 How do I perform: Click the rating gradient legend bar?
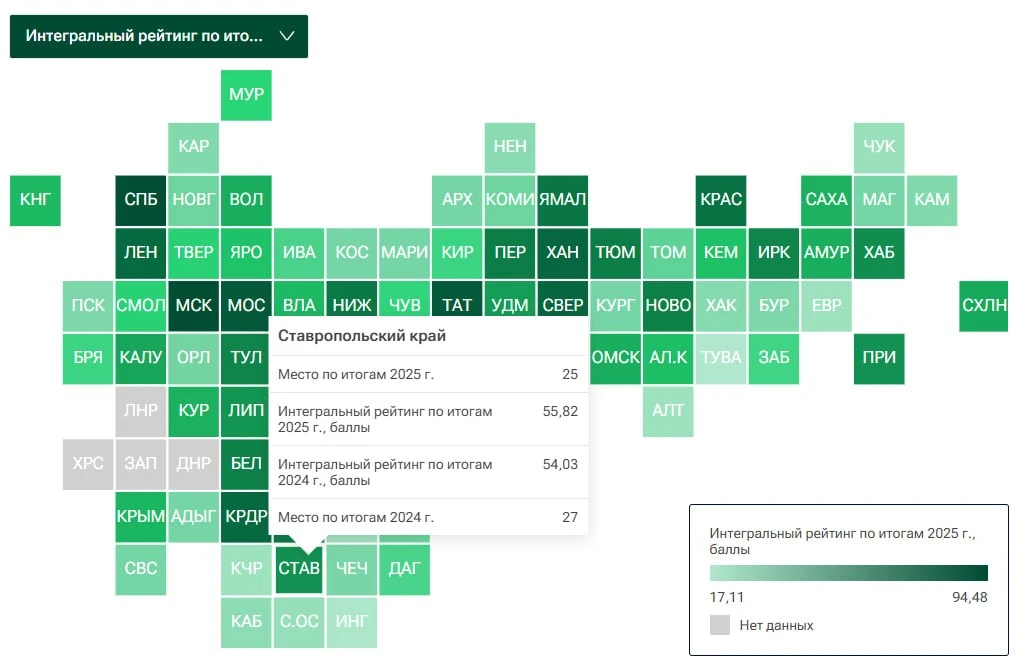point(848,573)
